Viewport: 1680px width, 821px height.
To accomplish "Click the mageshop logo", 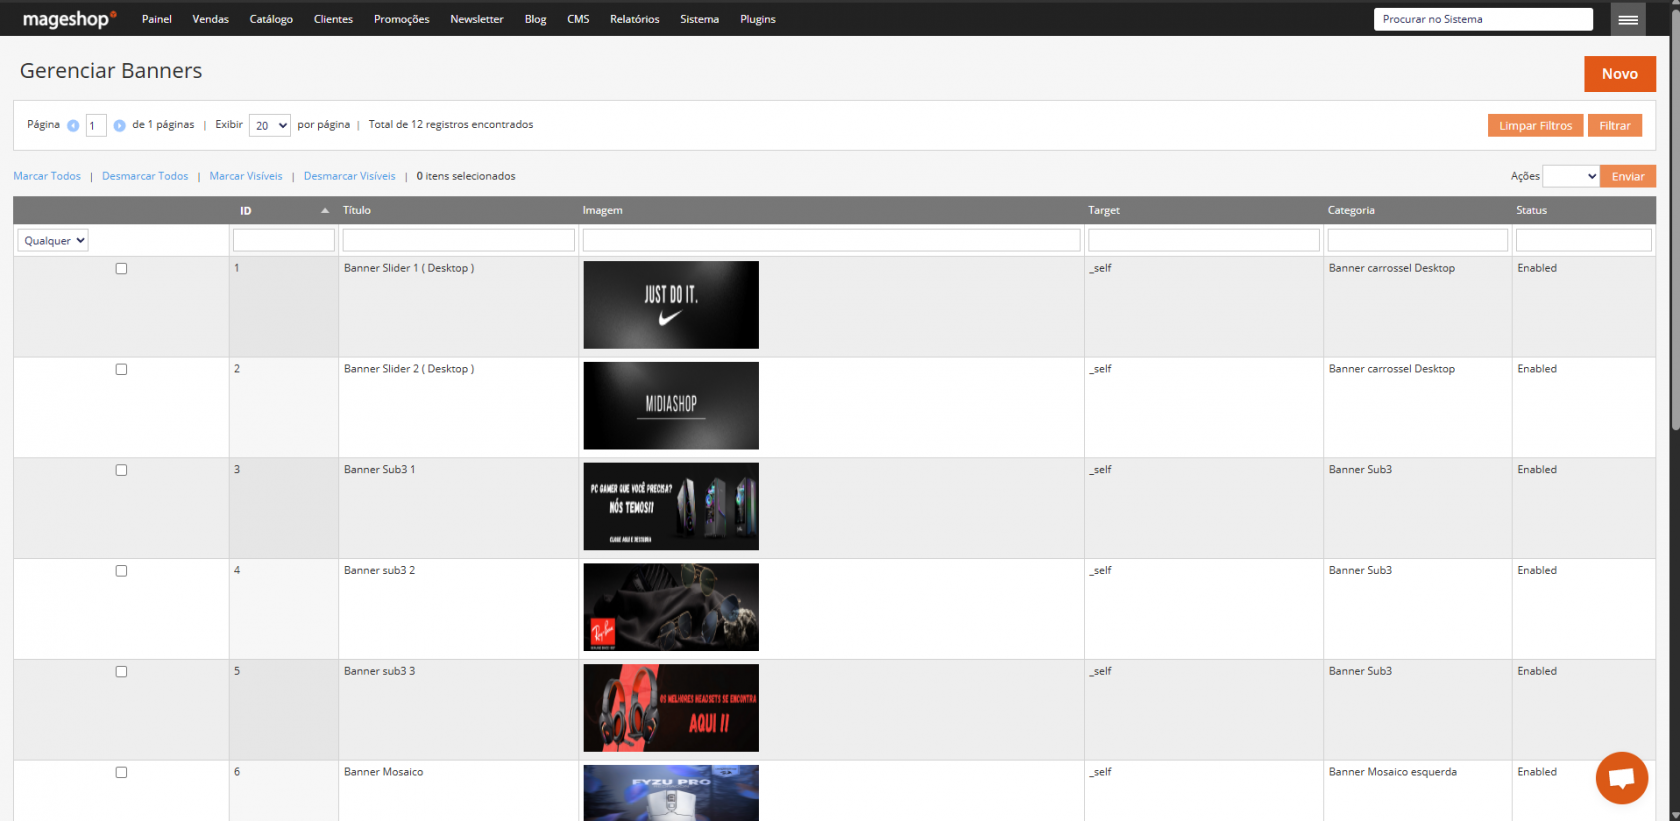I will (69, 19).
